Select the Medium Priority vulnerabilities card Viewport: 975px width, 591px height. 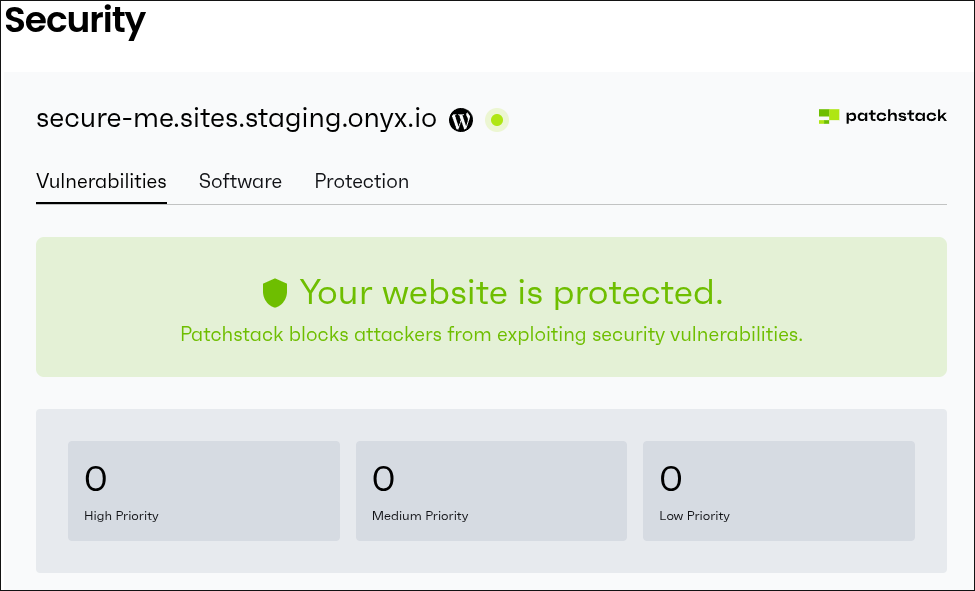491,491
